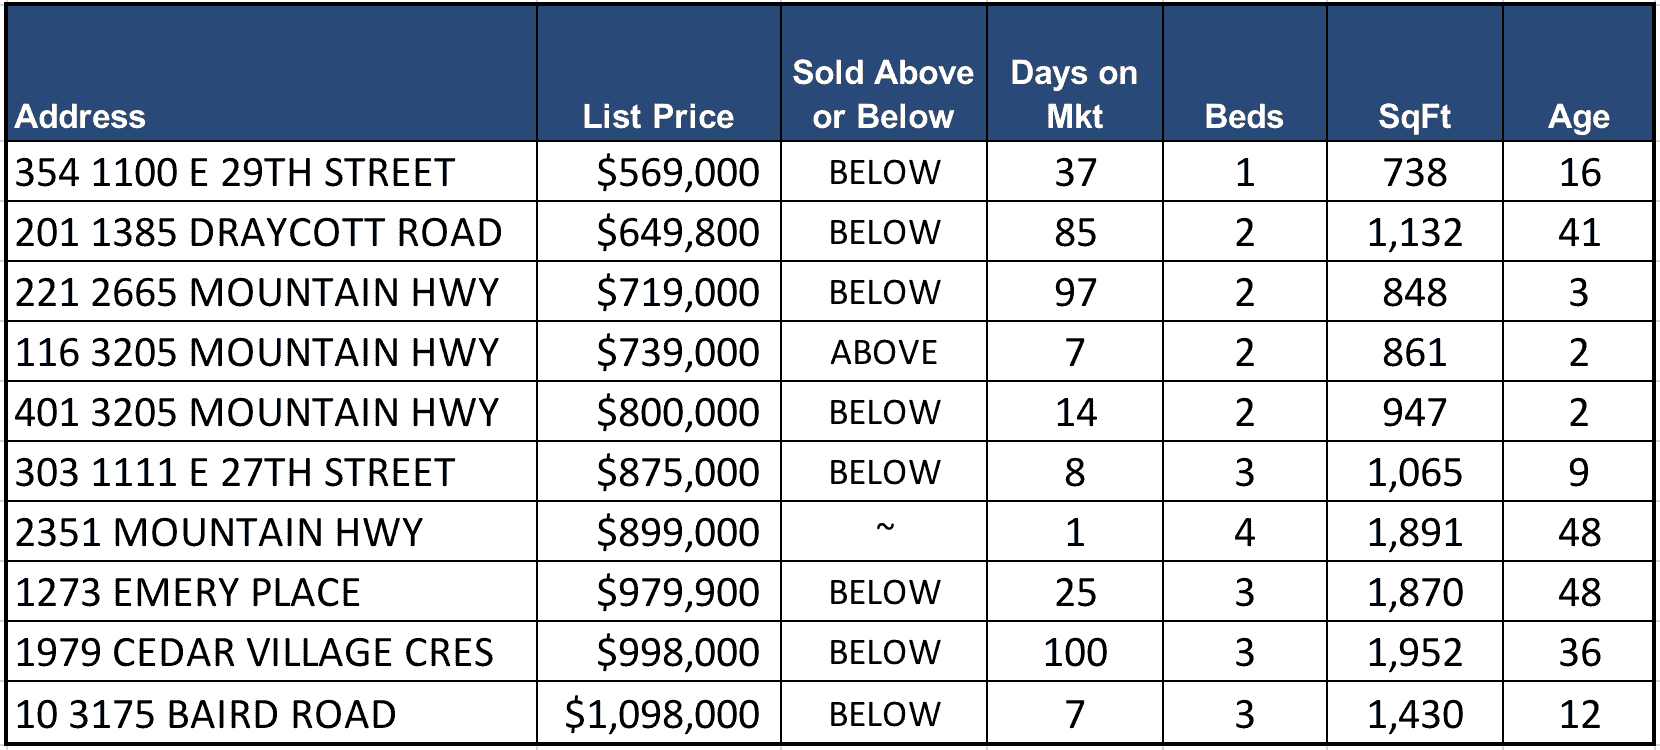The height and width of the screenshot is (750, 1660).
Task: Select the Sold Above or Below header
Action: pos(883,95)
